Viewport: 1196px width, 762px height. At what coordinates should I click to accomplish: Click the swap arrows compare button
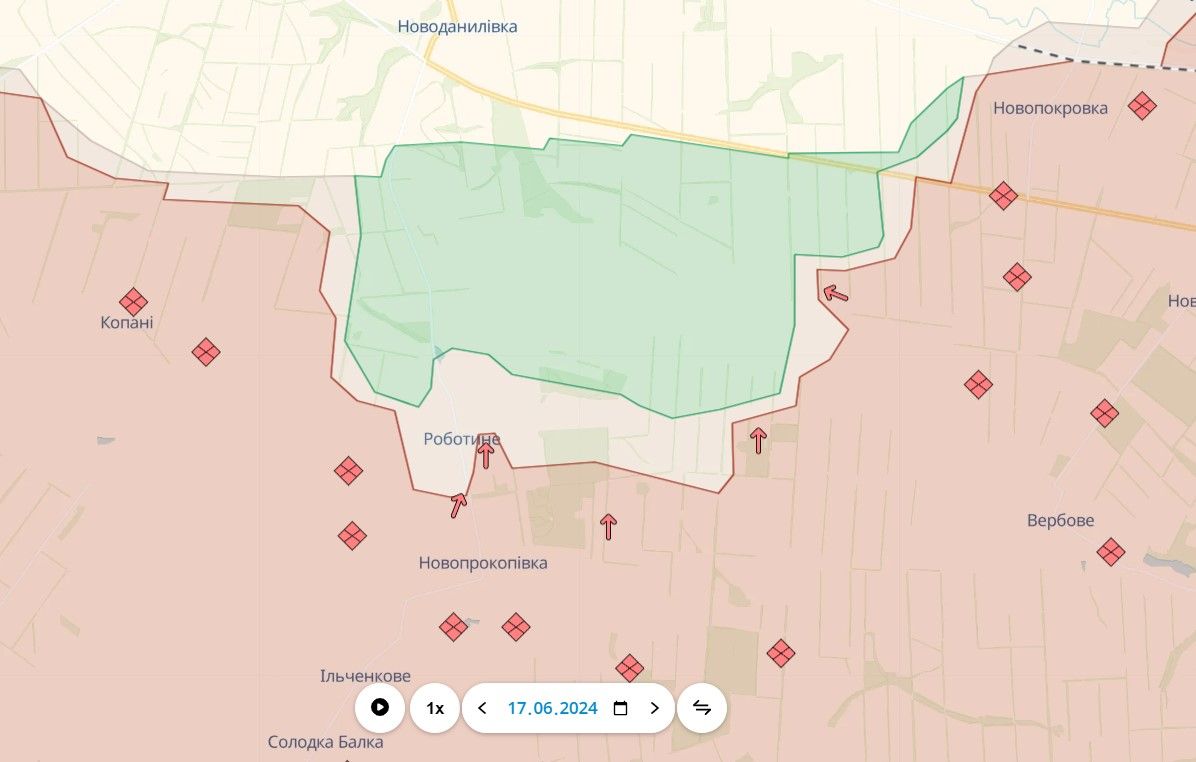click(702, 708)
